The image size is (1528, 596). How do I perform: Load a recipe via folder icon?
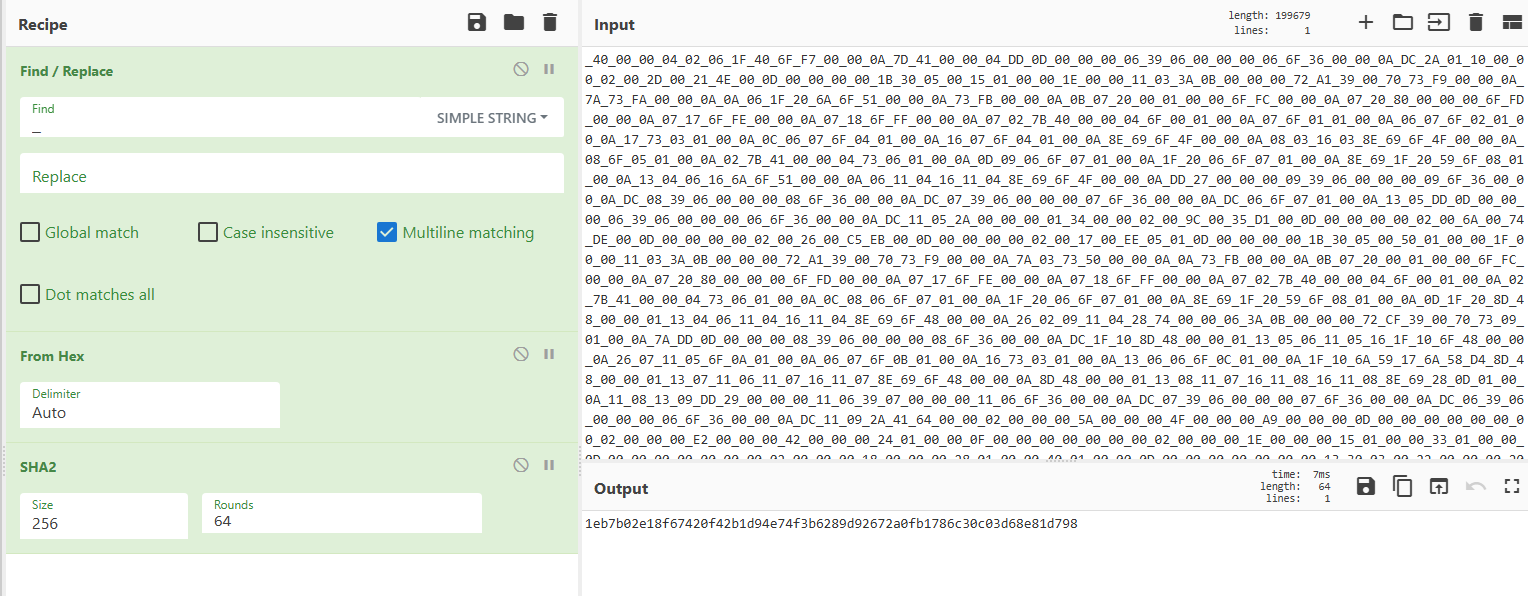[x=514, y=23]
